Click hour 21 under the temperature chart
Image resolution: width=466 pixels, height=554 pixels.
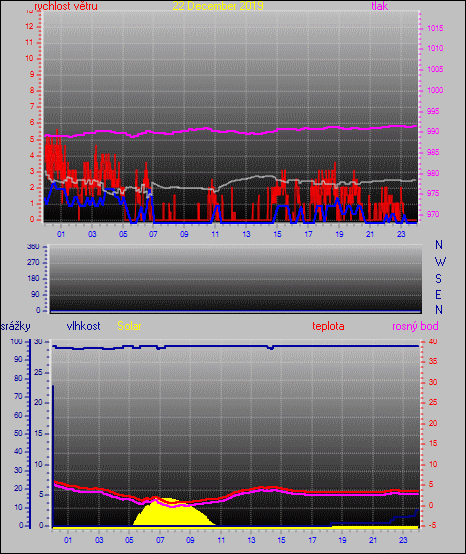tap(373, 540)
